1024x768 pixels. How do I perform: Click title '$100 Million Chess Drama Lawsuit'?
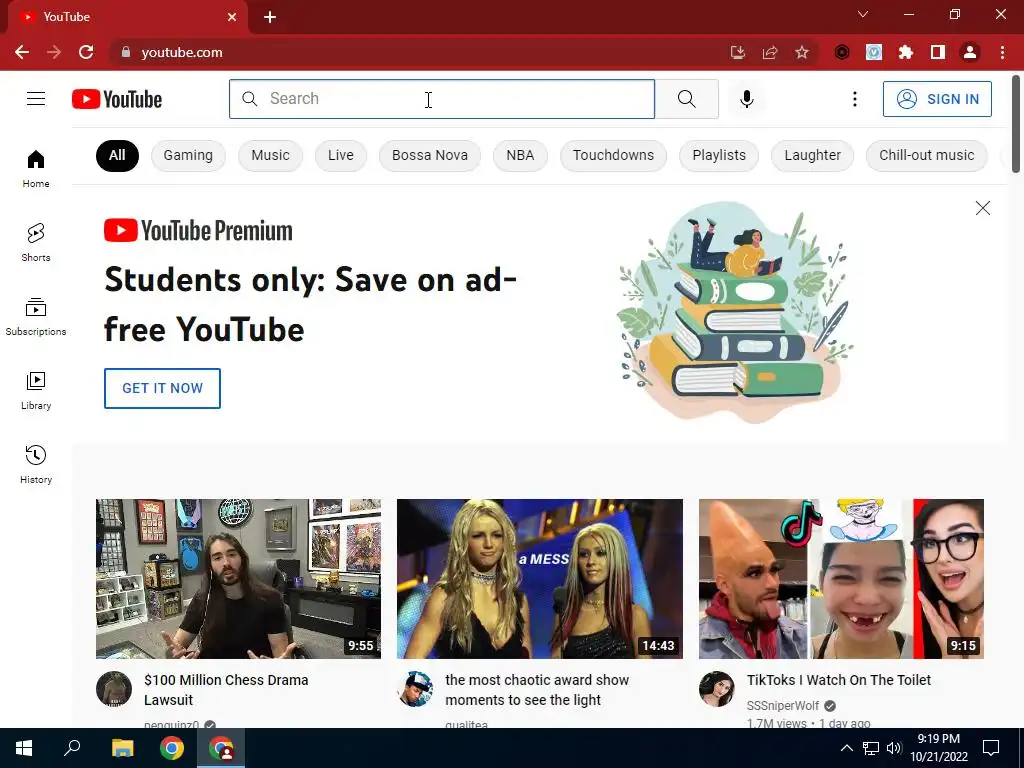pyautogui.click(x=226, y=690)
